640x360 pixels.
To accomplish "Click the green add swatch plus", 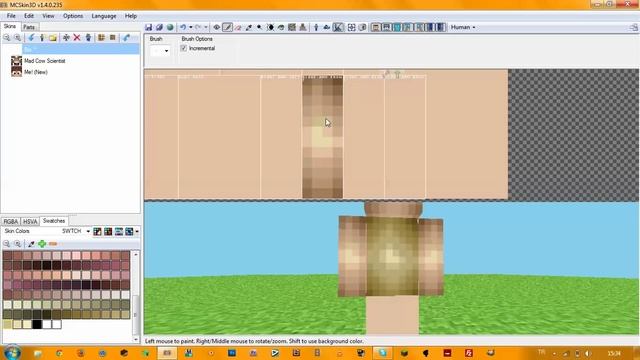I will pos(42,244).
